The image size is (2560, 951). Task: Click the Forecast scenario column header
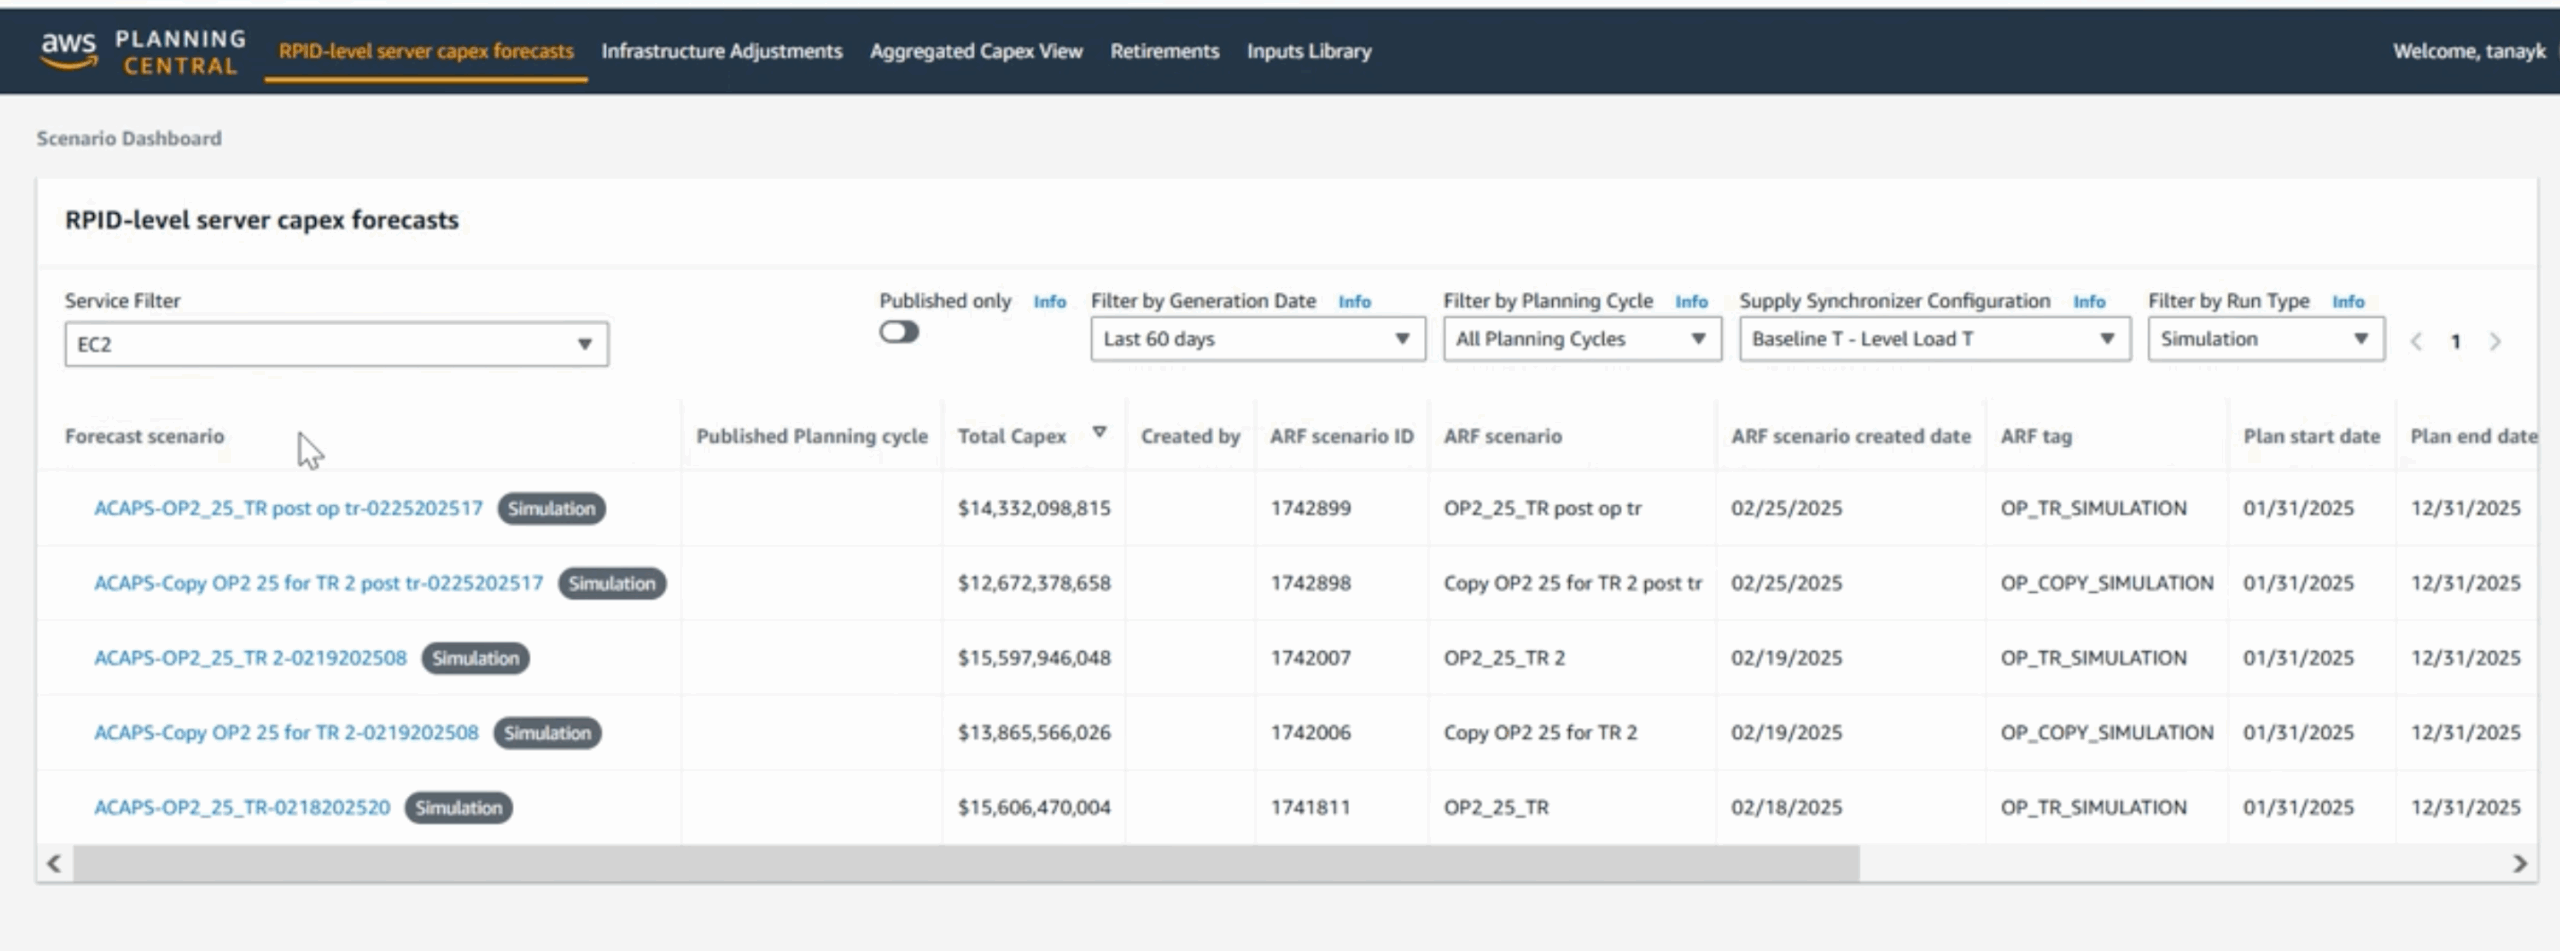144,436
